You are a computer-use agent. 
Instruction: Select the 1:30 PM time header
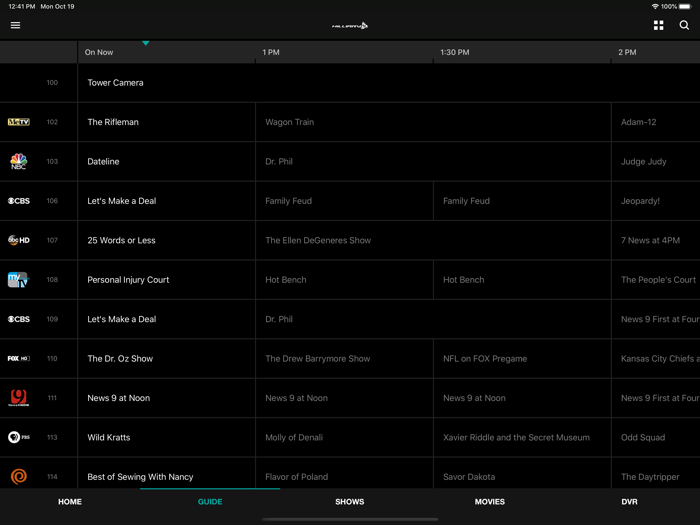point(454,52)
